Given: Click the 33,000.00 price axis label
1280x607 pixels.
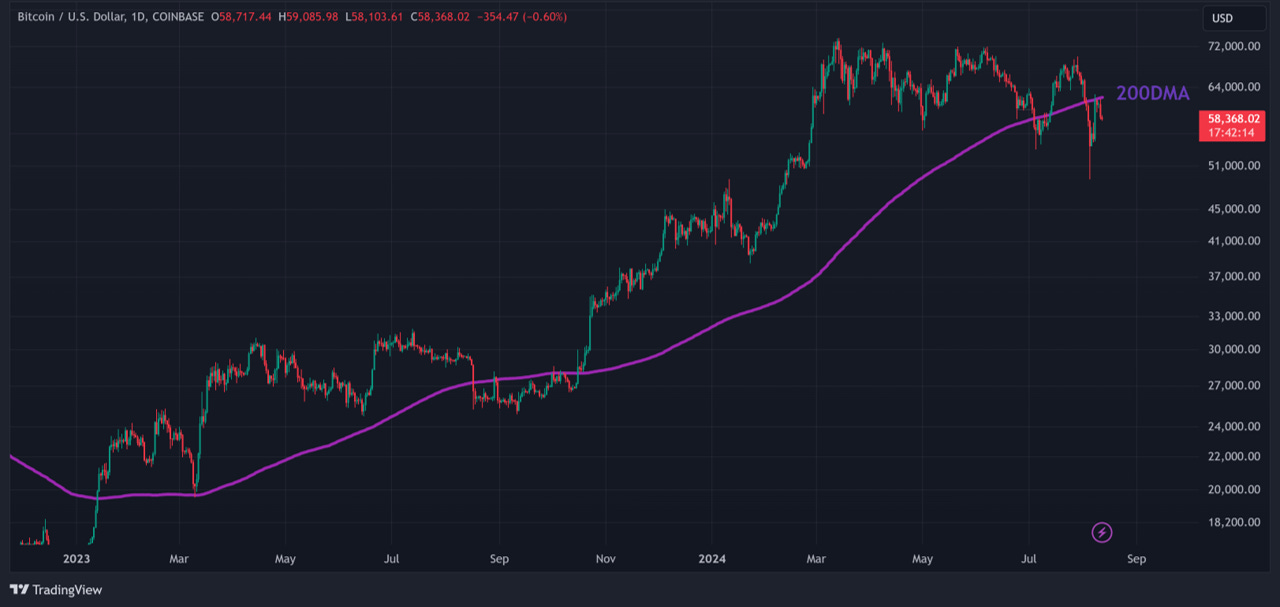Looking at the screenshot, I should point(1234,316).
